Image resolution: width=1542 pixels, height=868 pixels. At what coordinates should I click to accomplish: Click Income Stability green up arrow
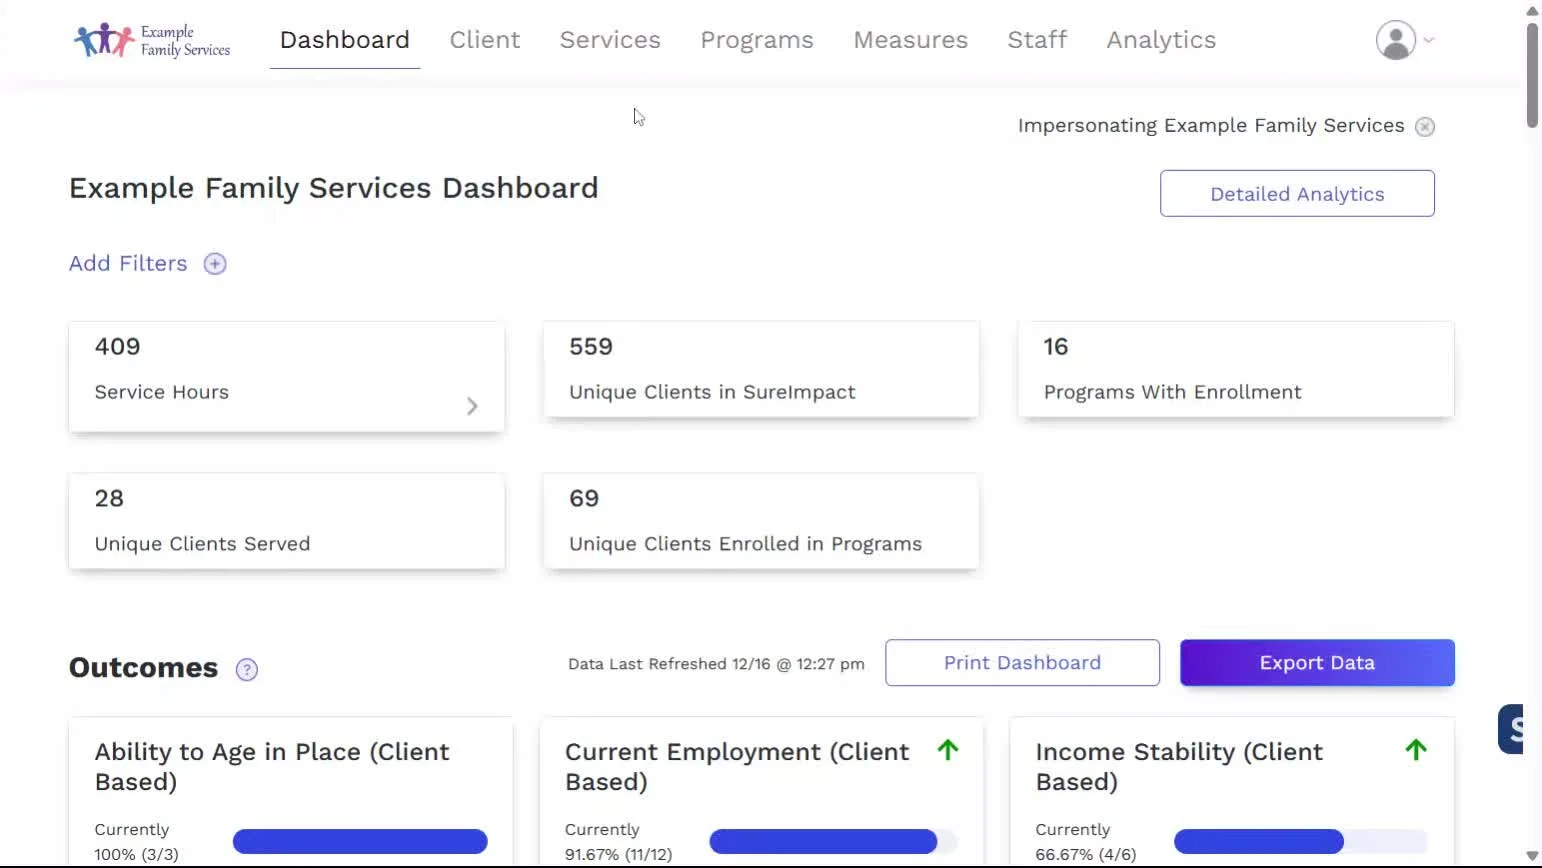(1416, 750)
